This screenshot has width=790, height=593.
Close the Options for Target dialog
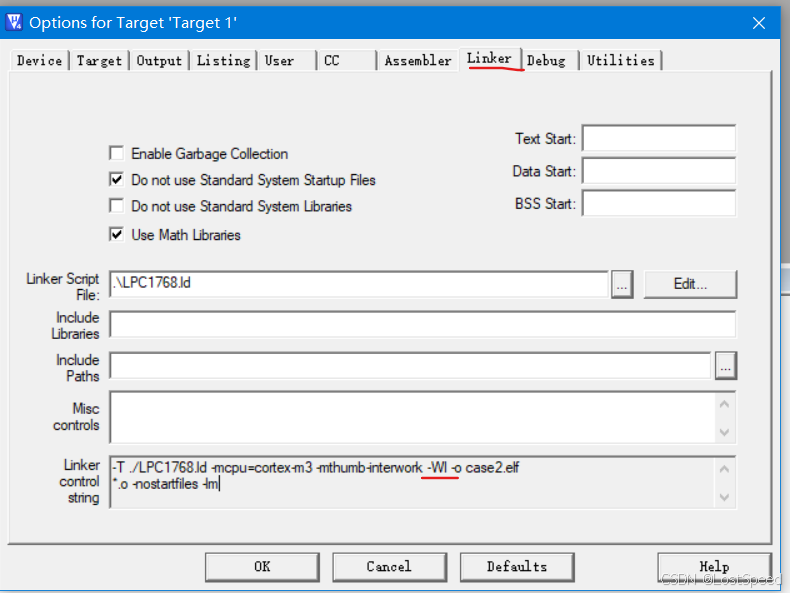click(759, 23)
